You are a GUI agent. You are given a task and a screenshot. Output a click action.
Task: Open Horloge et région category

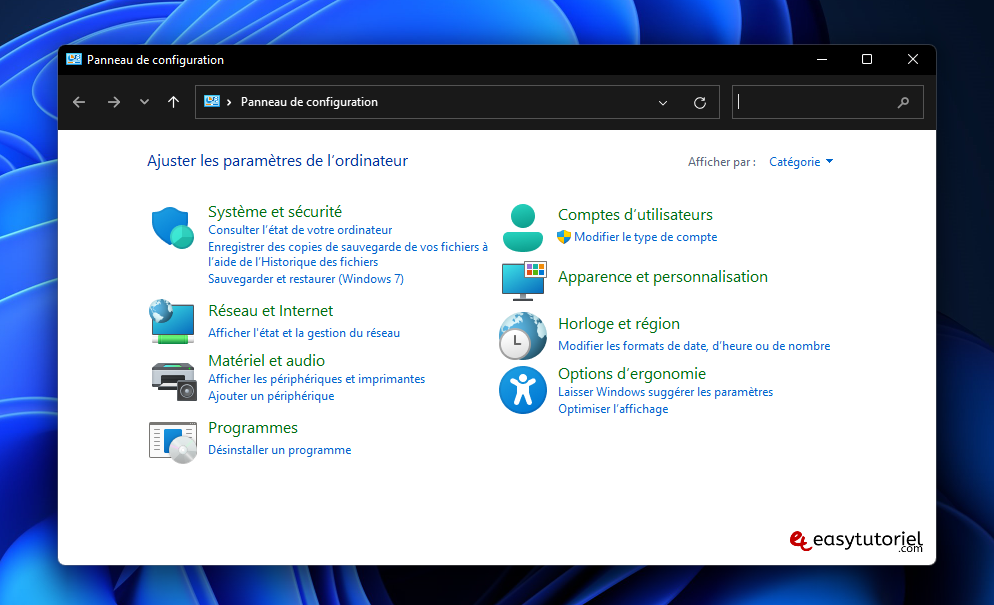tap(618, 323)
